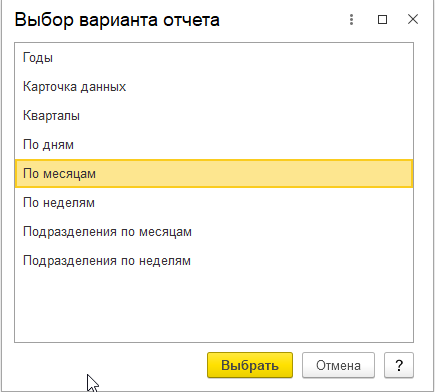Cancel using the Отмена button

338,365
